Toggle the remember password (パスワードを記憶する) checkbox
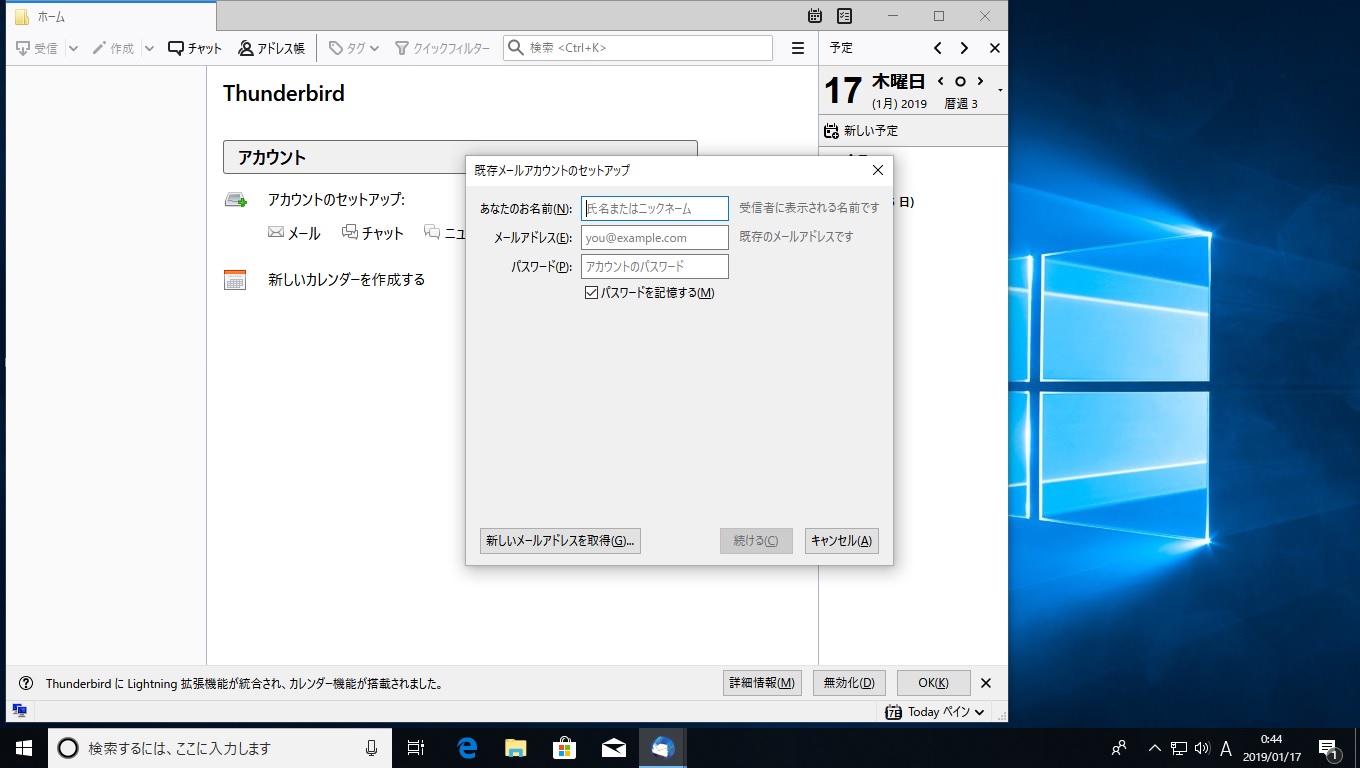The width and height of the screenshot is (1360, 768). point(591,293)
